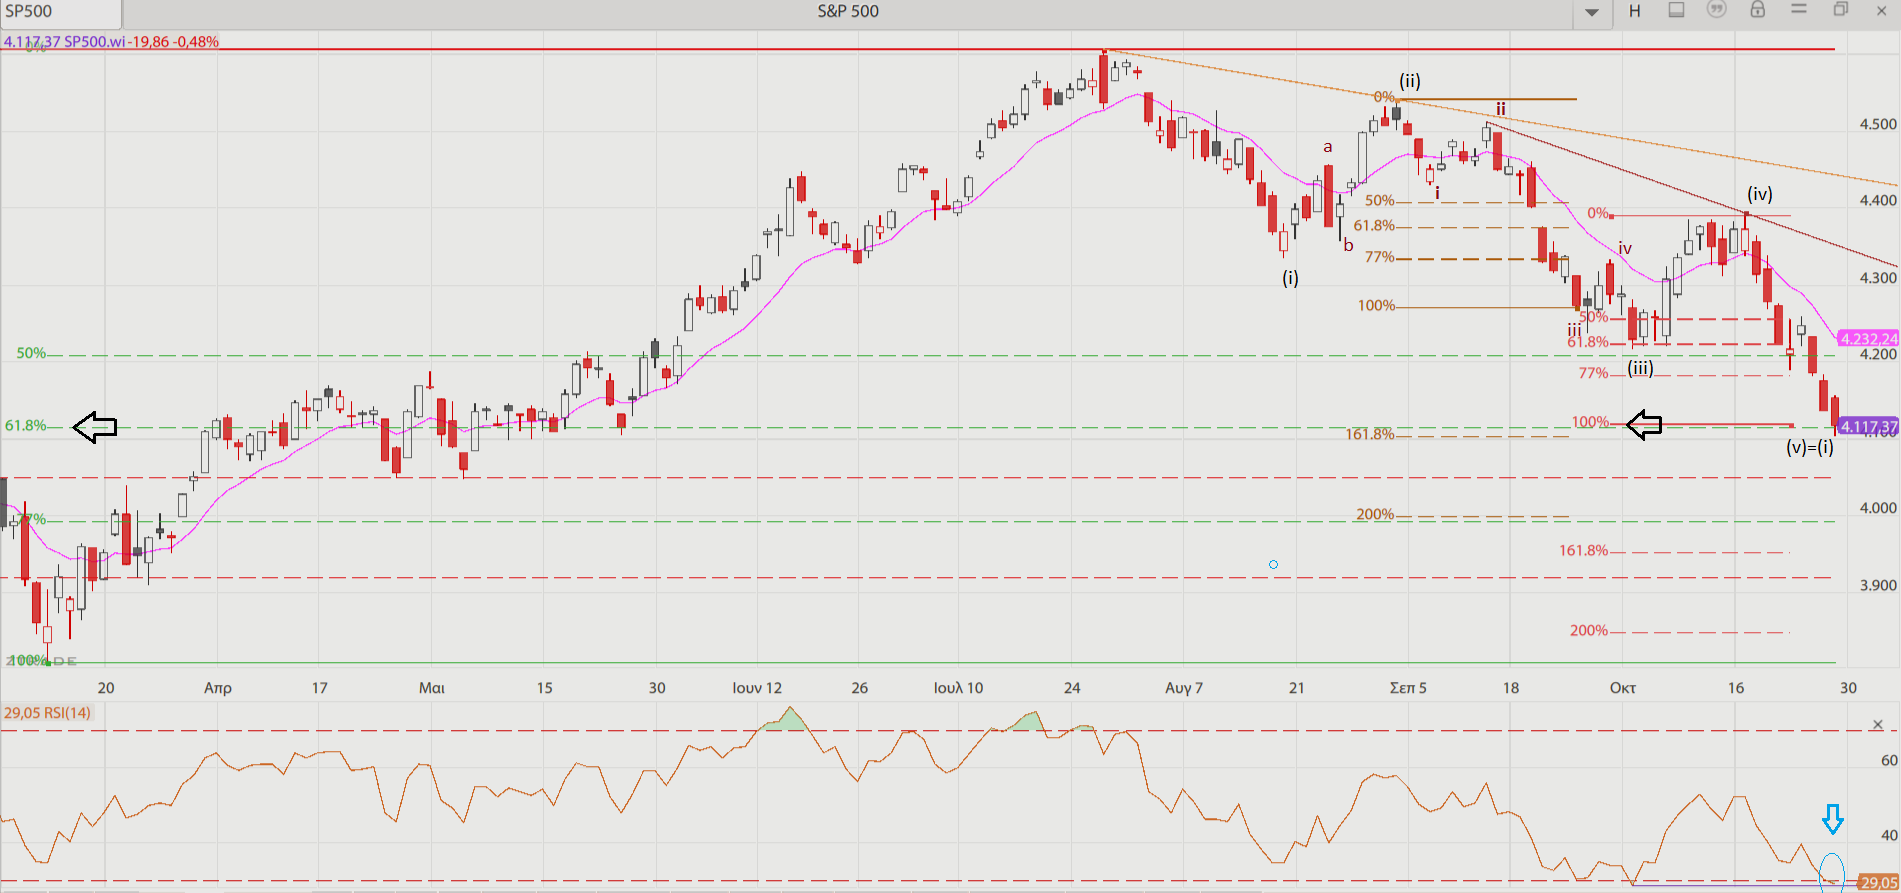Click the 4.000 price axis label
This screenshot has width=1901, height=893.
(x=1878, y=508)
